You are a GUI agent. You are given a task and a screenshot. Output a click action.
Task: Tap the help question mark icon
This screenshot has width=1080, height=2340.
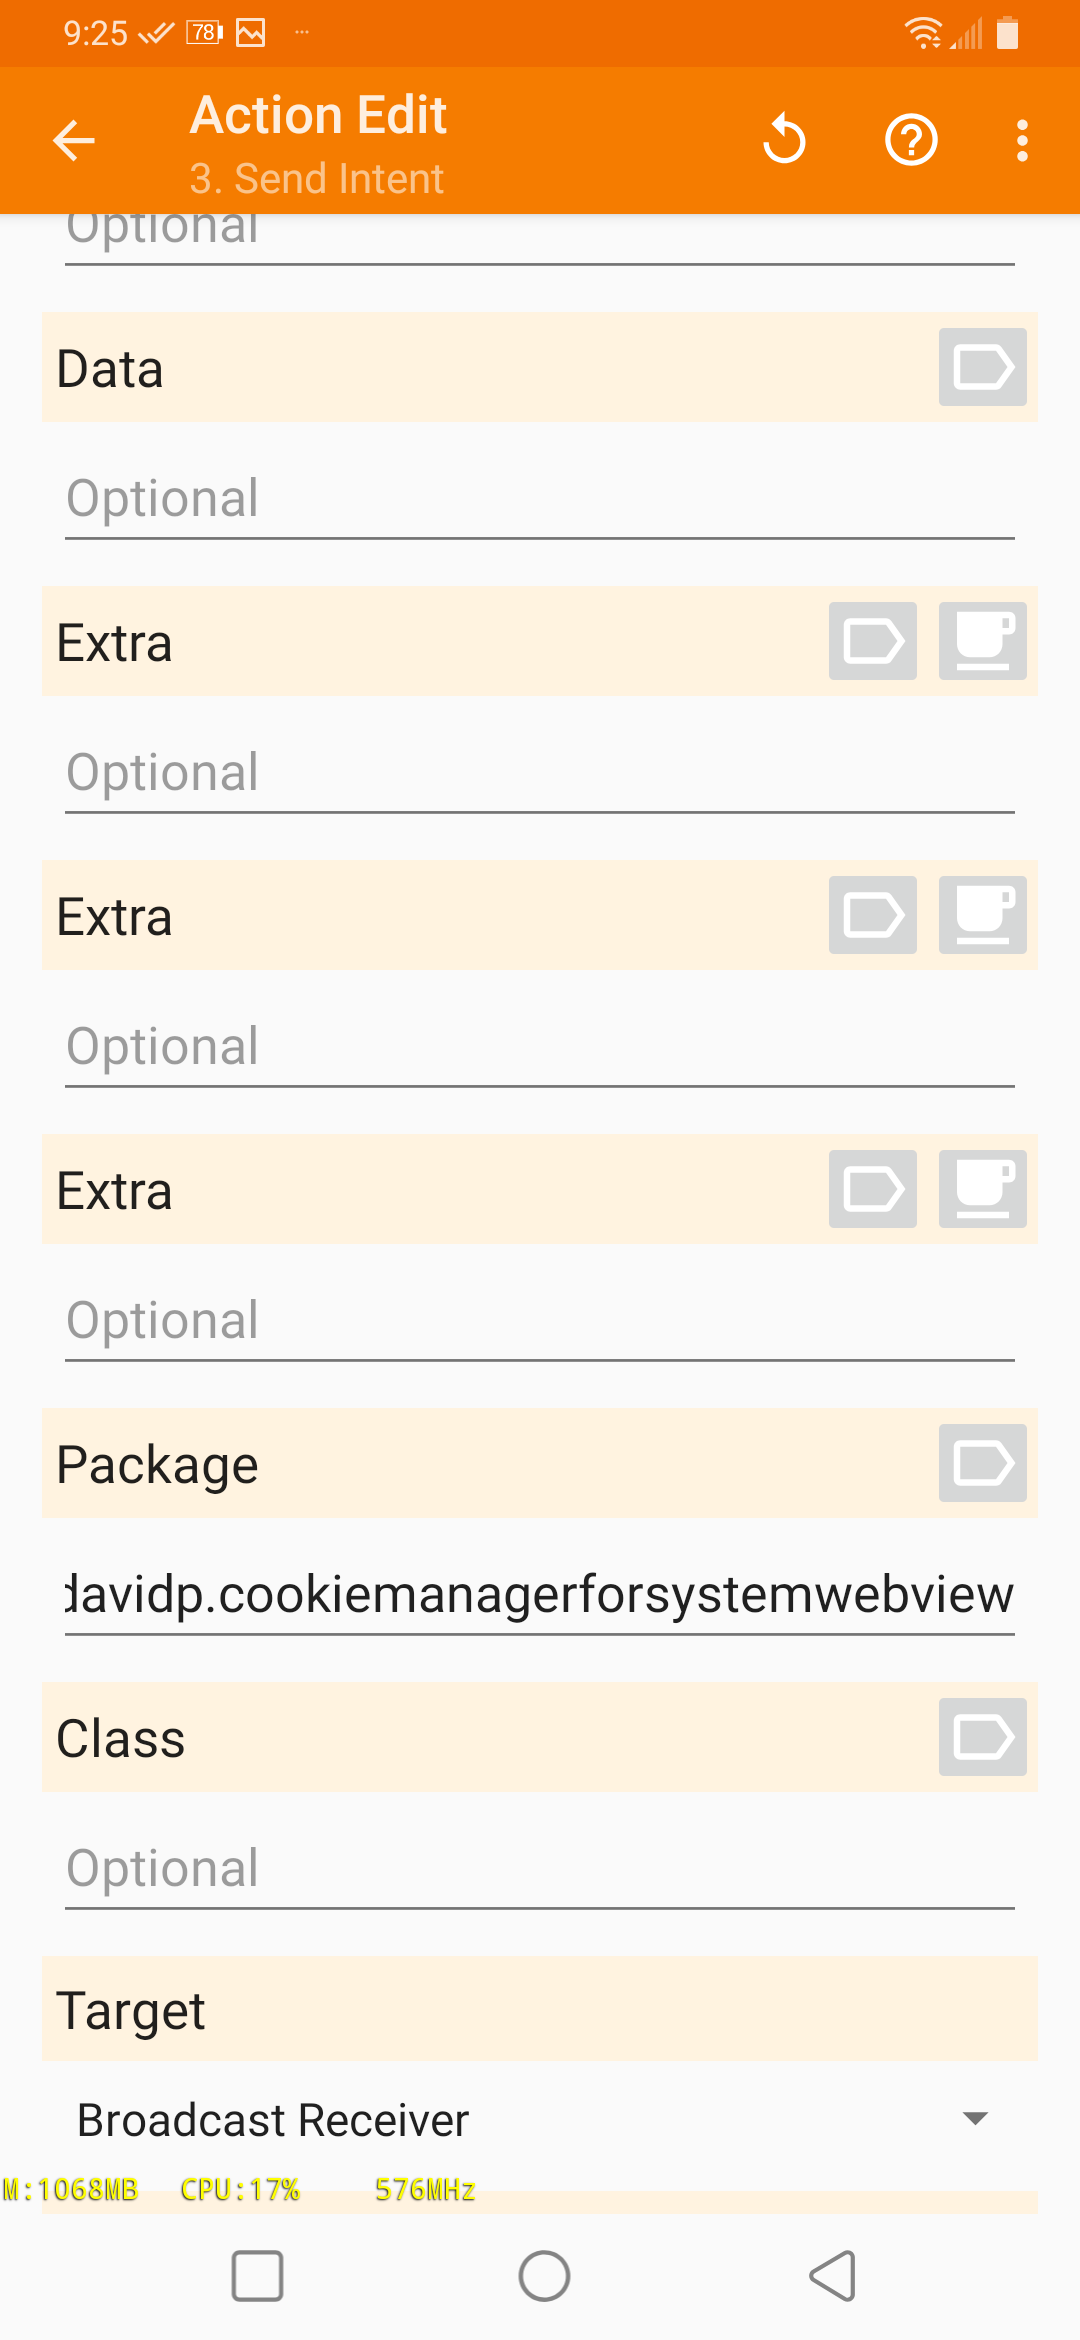[x=910, y=139]
